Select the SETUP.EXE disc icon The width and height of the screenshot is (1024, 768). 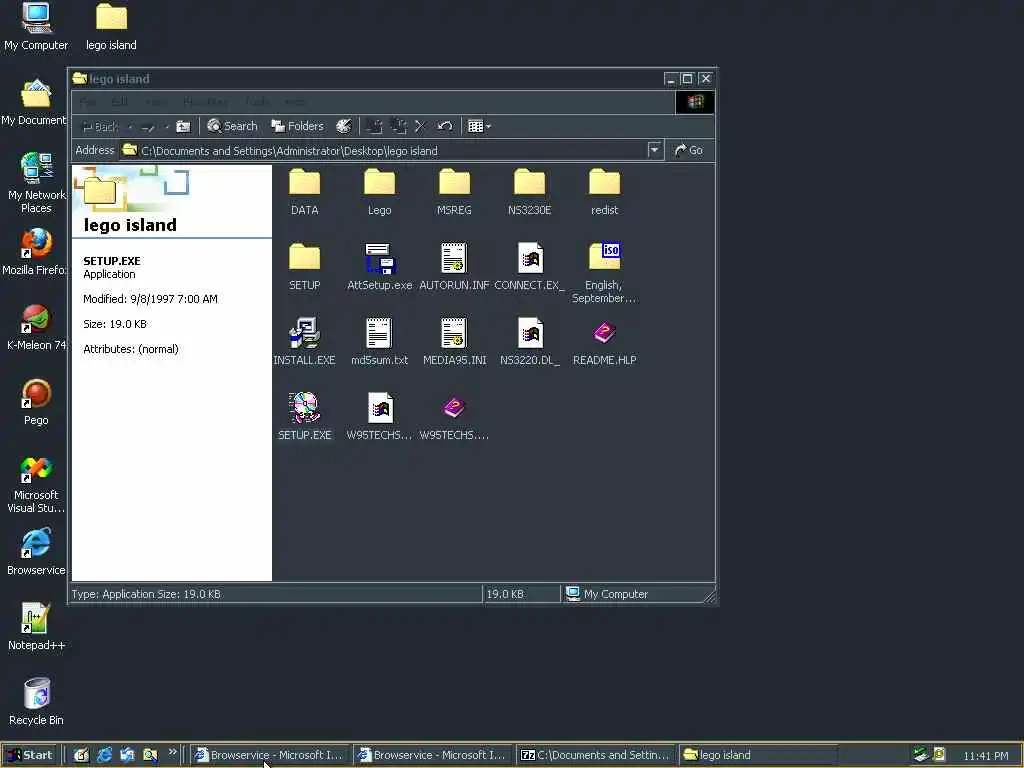coord(304,408)
